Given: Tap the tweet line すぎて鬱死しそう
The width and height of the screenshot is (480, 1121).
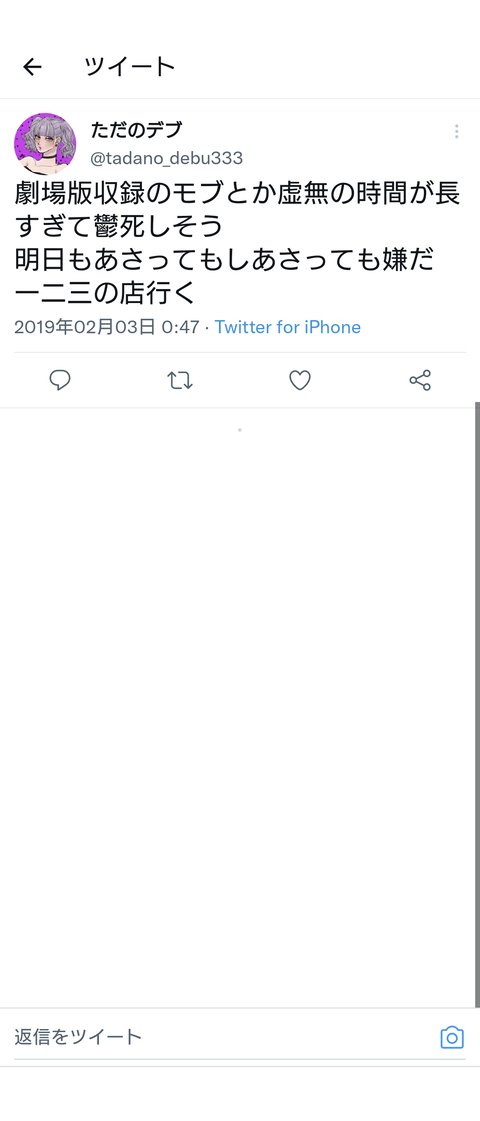Looking at the screenshot, I should pos(119,227).
